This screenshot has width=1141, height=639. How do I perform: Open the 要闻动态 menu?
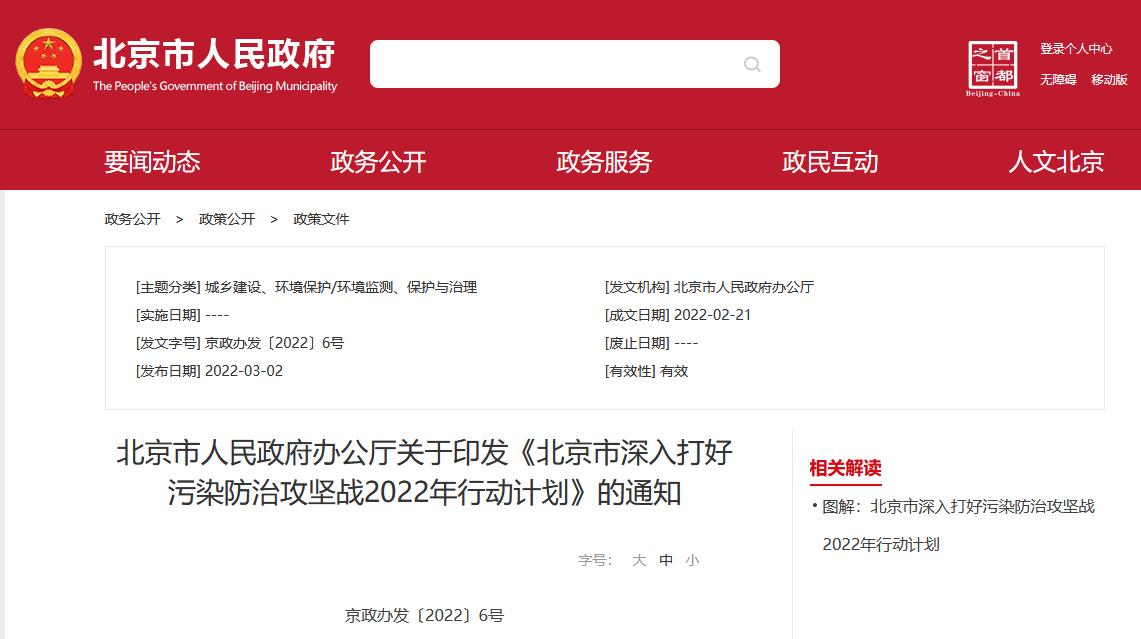152,162
